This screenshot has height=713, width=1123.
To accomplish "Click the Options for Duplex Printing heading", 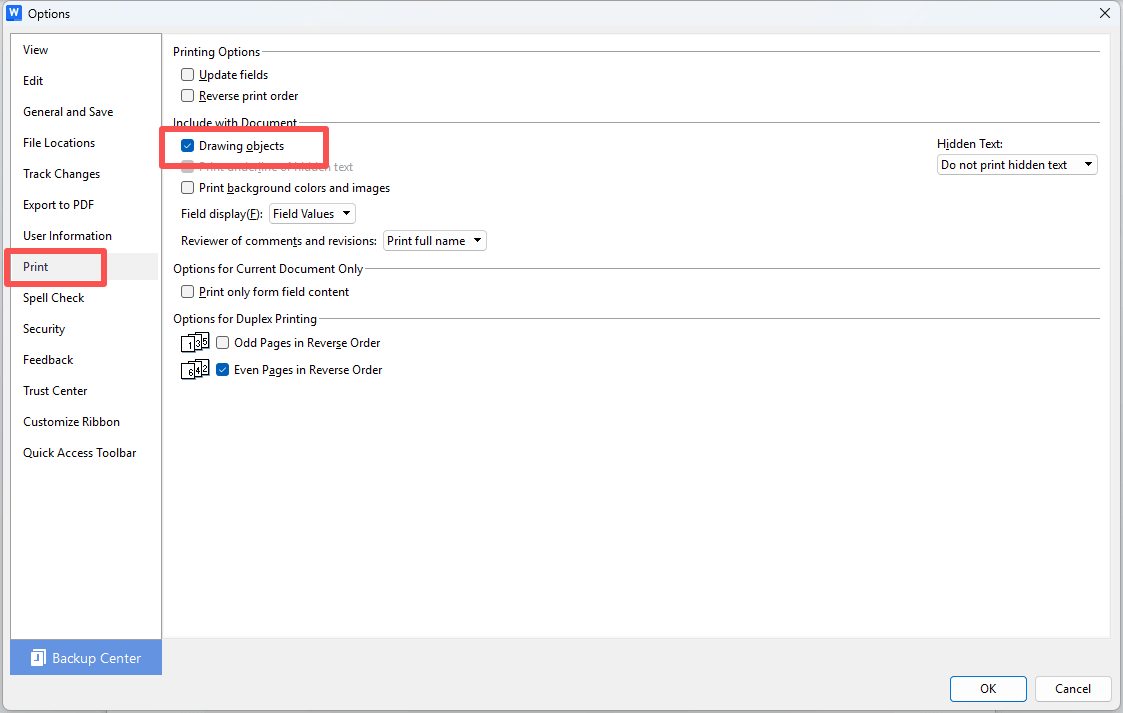I will (x=245, y=319).
